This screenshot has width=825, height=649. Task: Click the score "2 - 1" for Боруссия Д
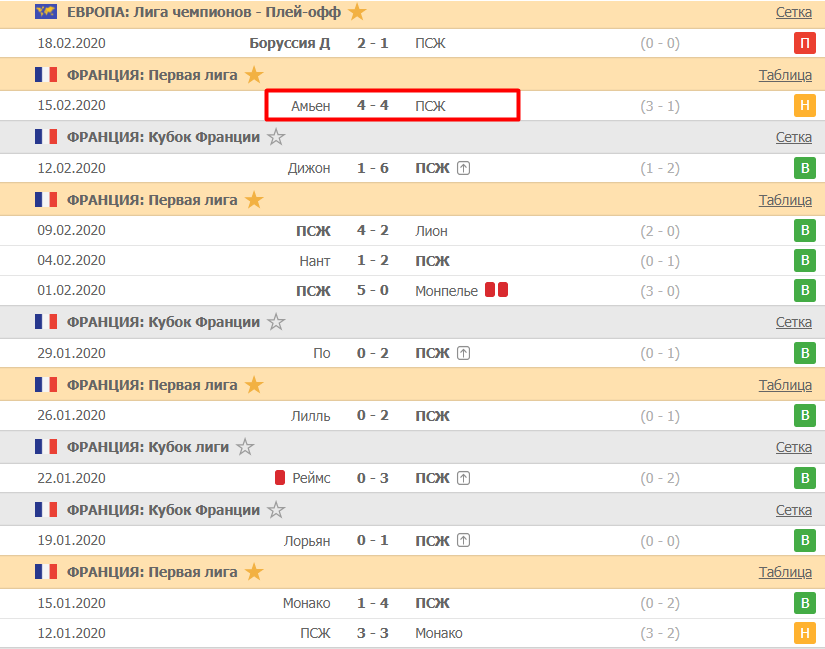[x=373, y=43]
